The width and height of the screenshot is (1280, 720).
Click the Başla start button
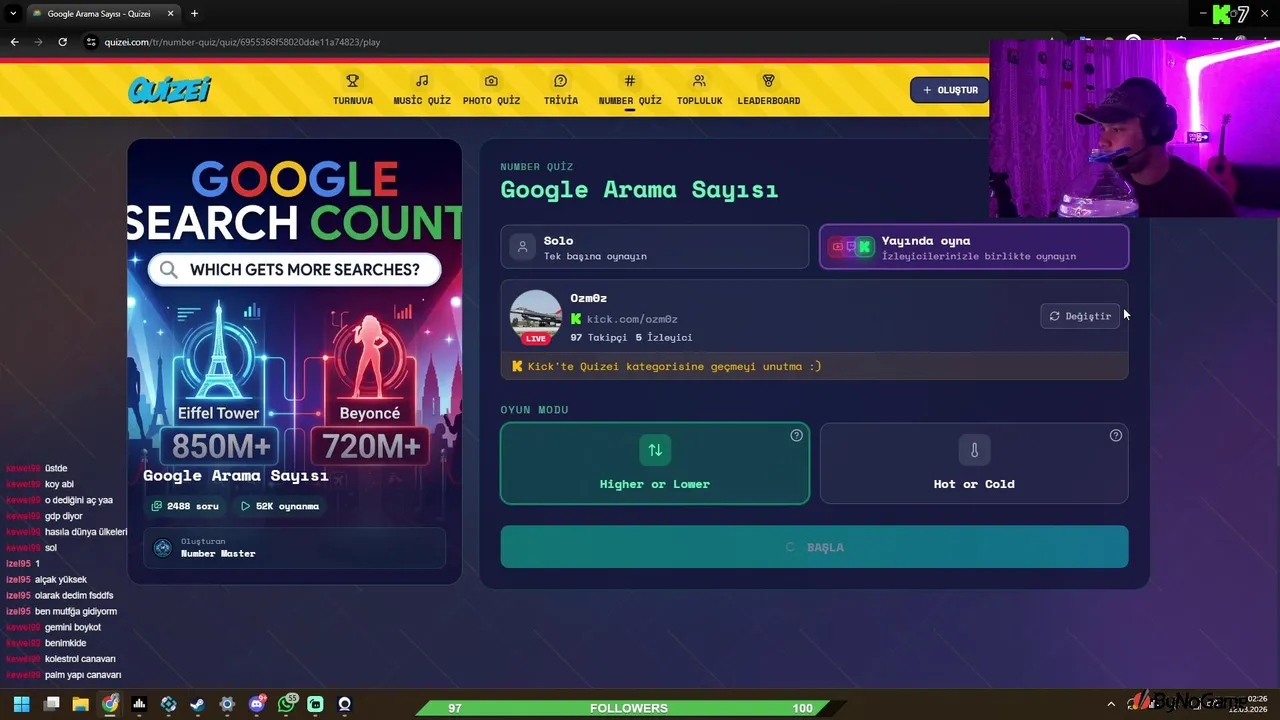[814, 547]
